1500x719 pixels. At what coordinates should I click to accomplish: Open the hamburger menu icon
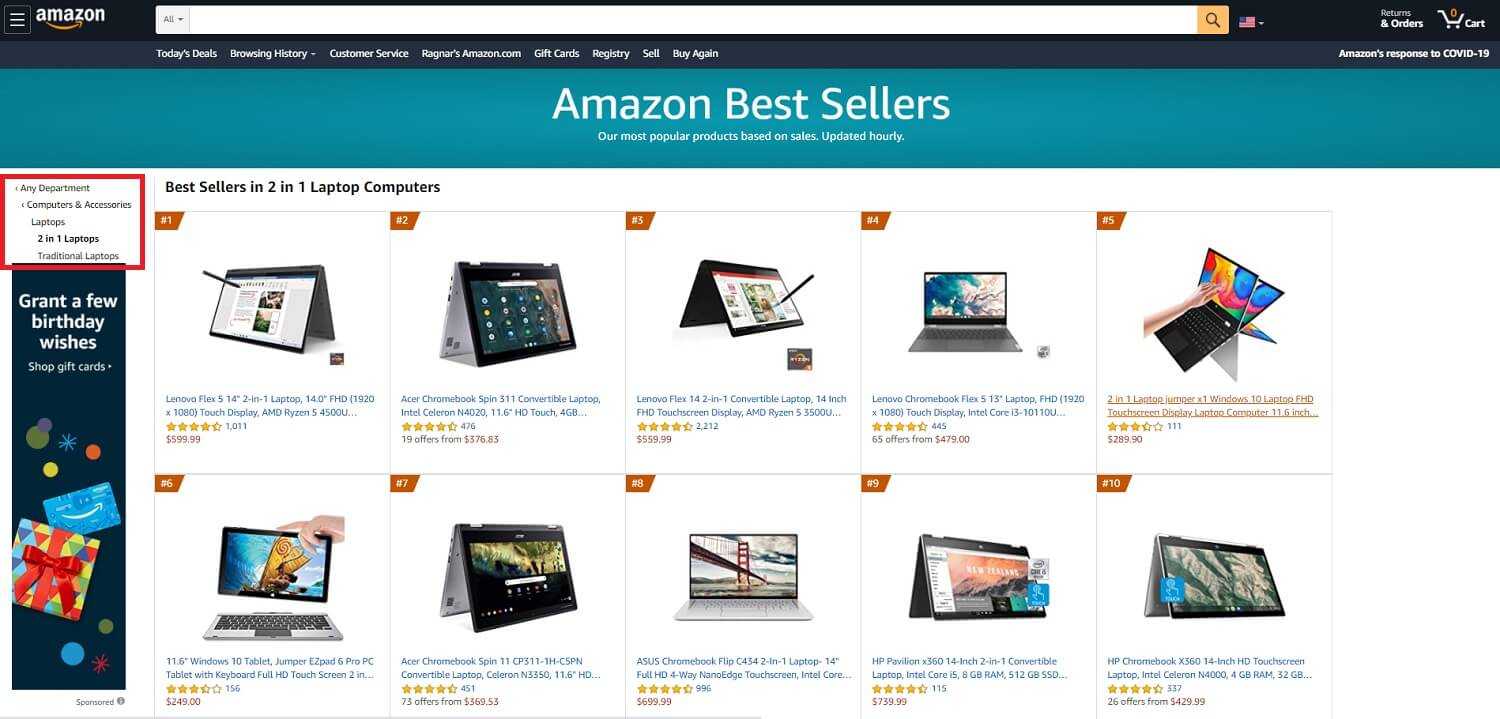tap(18, 19)
